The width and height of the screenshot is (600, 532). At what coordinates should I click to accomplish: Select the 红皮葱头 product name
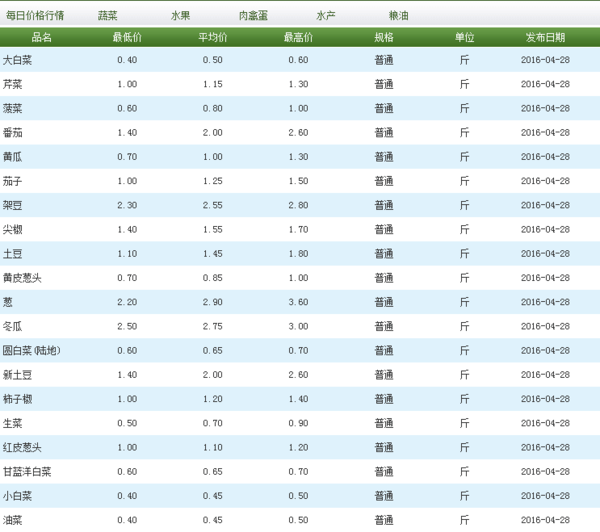point(22,447)
